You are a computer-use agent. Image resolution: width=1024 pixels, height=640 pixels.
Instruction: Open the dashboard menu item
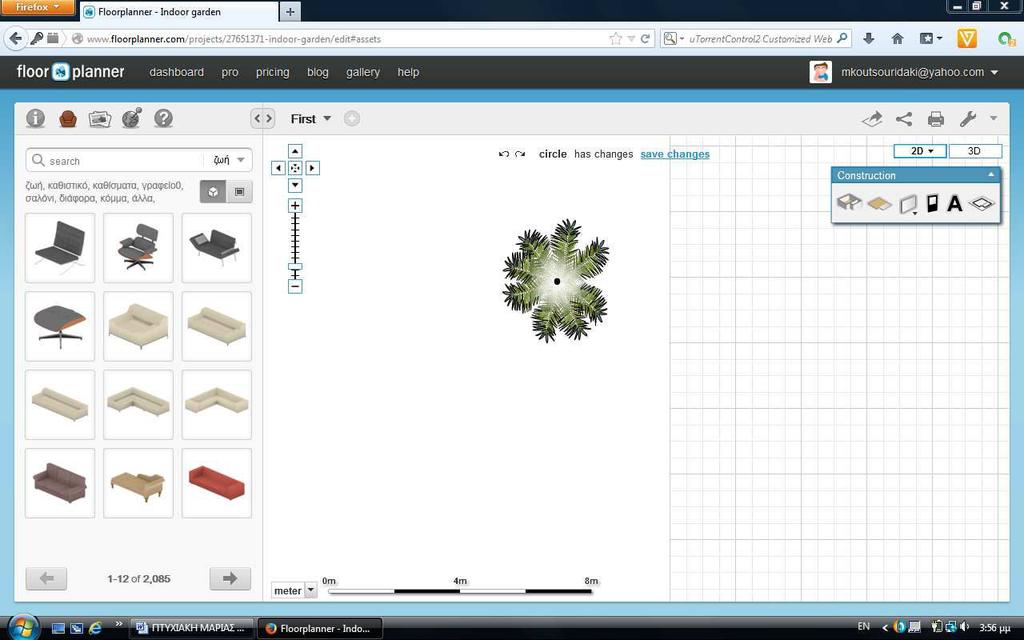(176, 72)
